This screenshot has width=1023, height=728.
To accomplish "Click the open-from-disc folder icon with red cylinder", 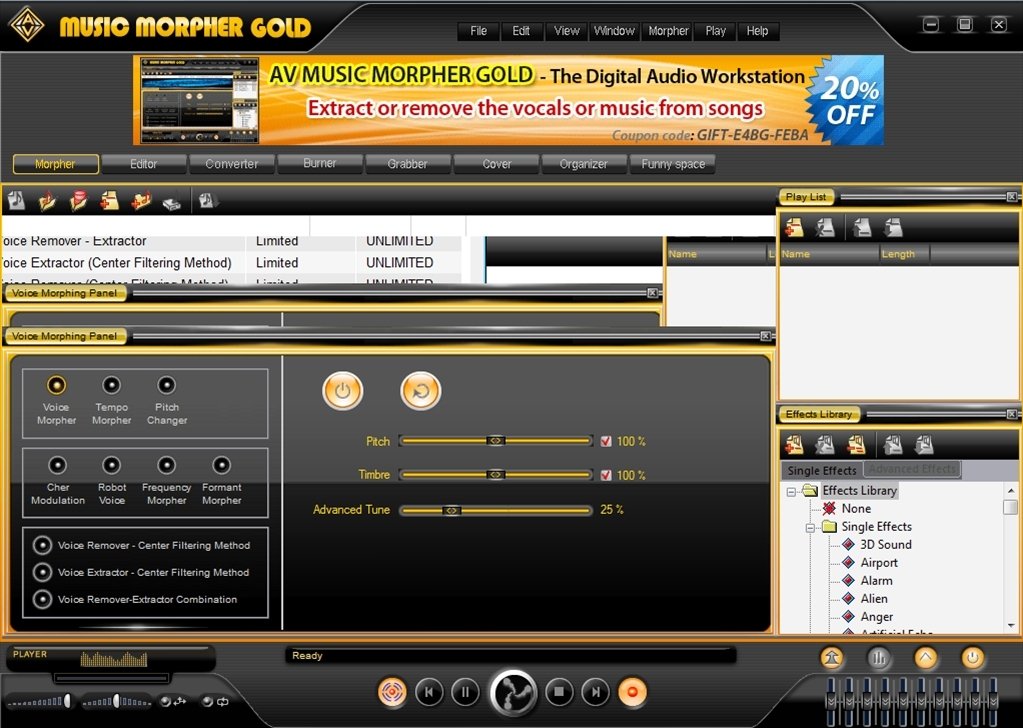I will (78, 200).
